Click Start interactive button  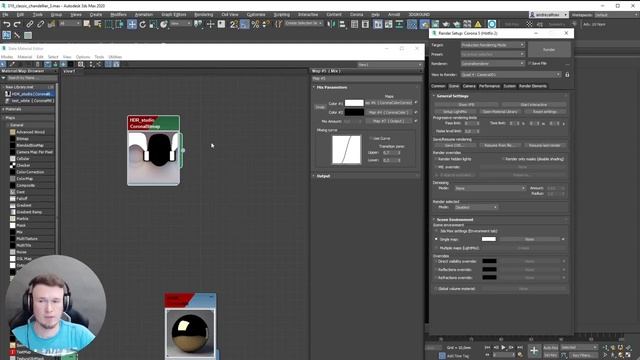pos(533,104)
